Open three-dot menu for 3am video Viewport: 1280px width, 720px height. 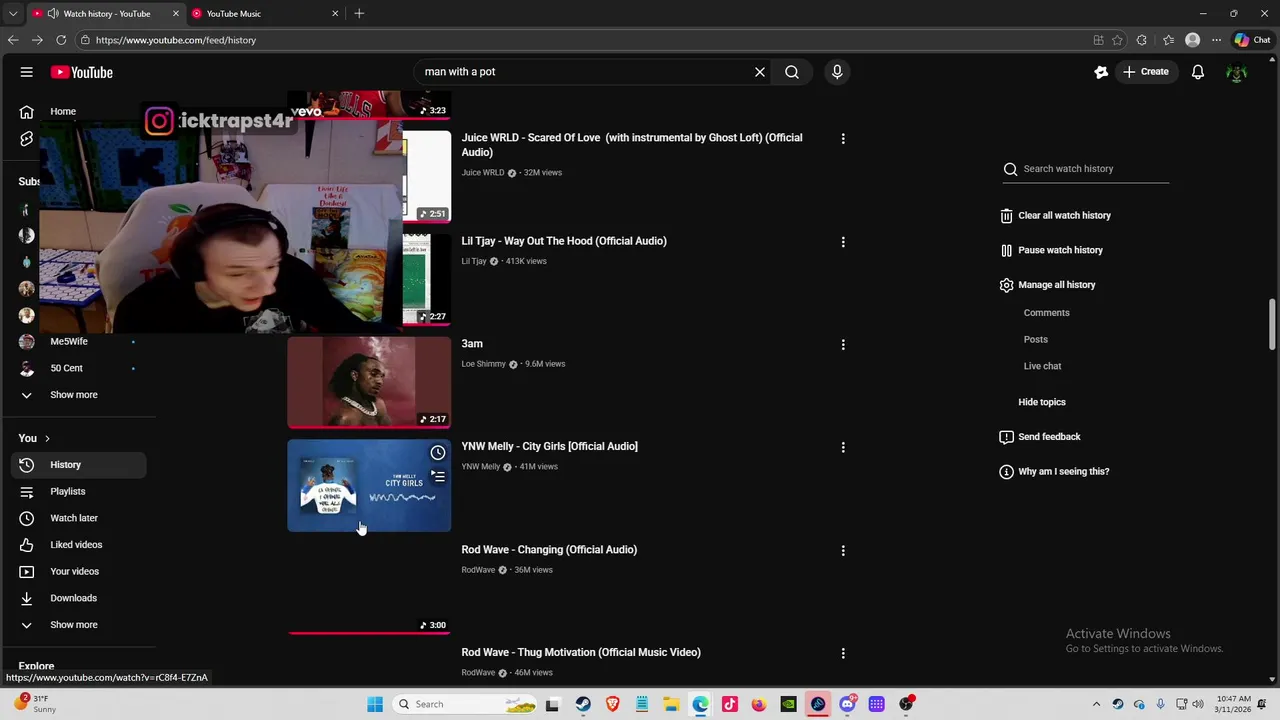pyautogui.click(x=843, y=345)
